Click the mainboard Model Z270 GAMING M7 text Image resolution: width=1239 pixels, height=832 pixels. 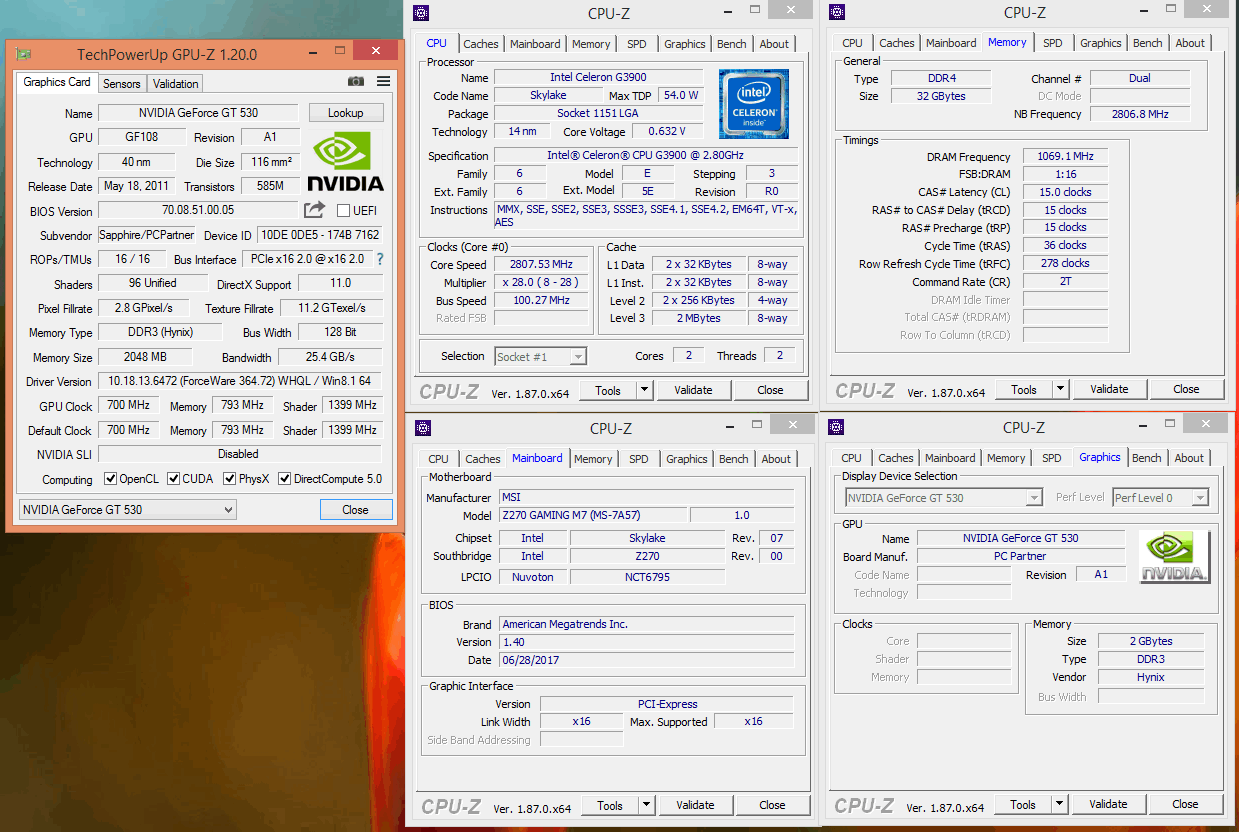click(591, 516)
